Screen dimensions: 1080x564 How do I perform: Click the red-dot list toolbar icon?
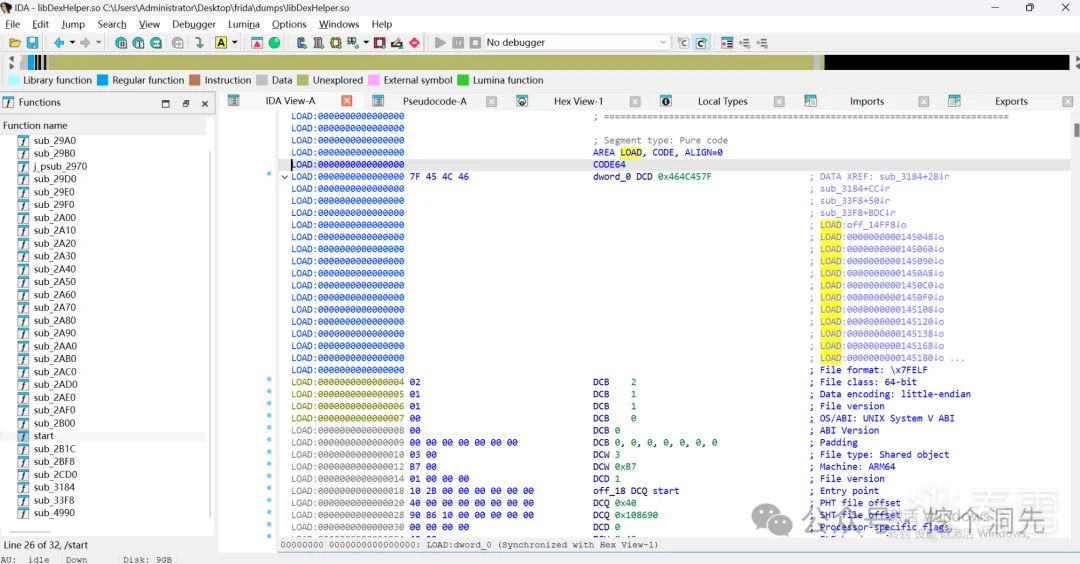(x=727, y=43)
